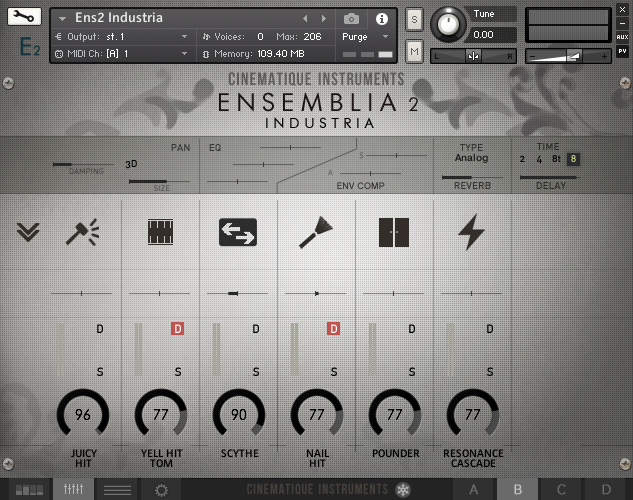This screenshot has width=633, height=500.
Task: Solo the Juicy Hit channel
Action: (x=100, y=371)
